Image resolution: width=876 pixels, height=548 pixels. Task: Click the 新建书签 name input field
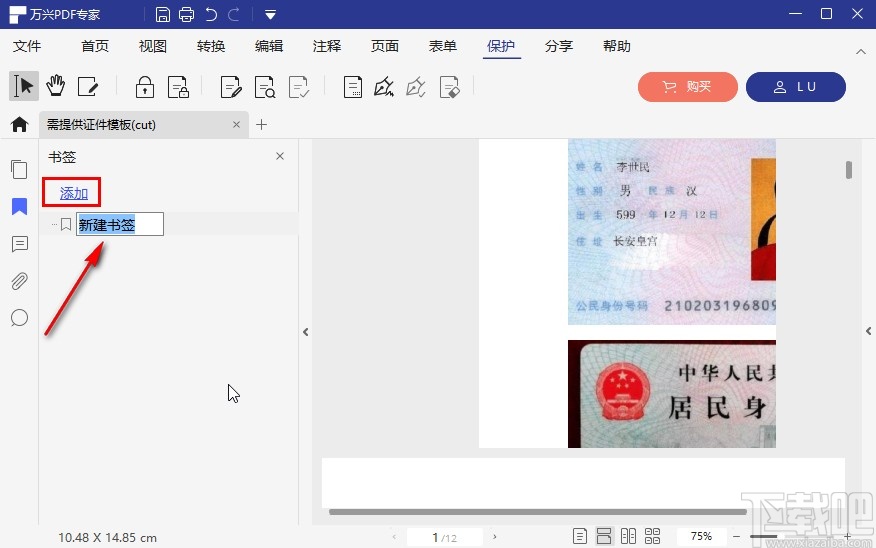coord(120,225)
